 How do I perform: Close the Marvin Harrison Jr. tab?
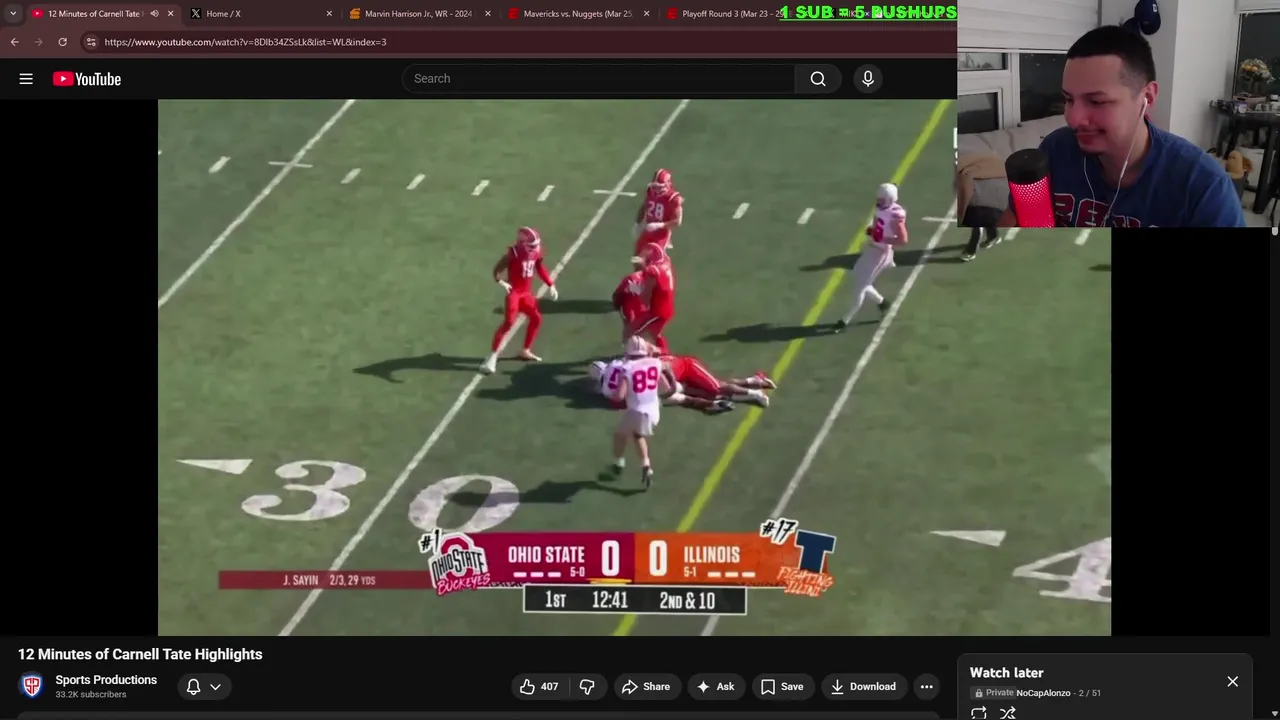pyautogui.click(x=488, y=14)
